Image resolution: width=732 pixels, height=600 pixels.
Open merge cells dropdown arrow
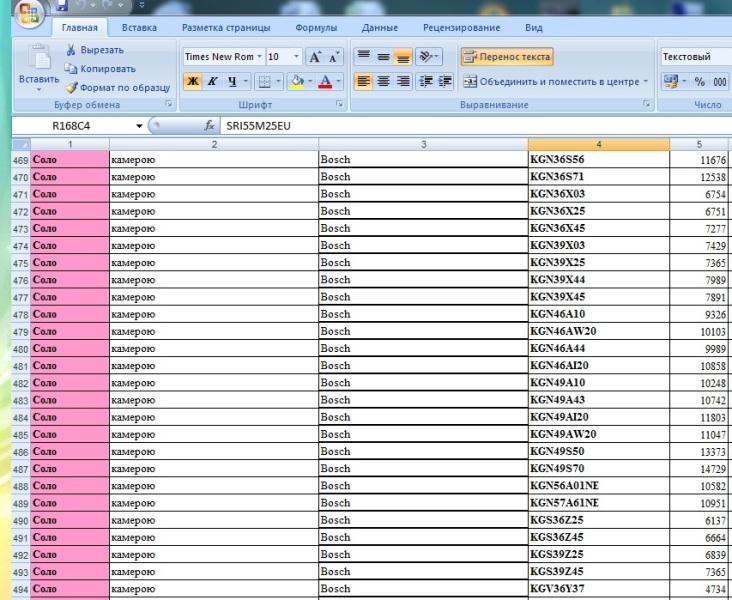click(x=646, y=82)
